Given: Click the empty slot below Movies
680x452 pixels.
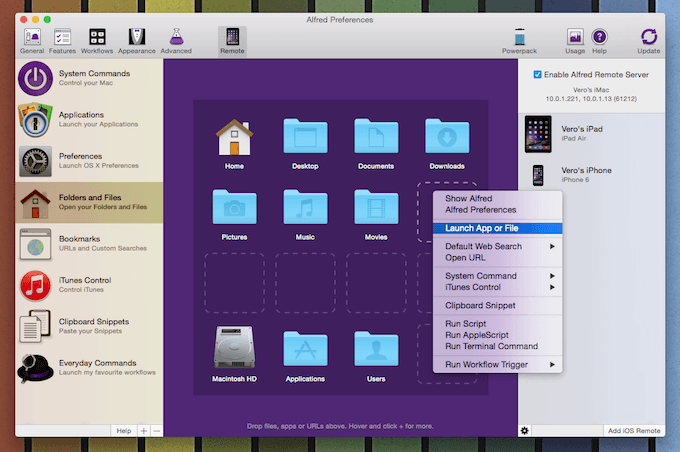Looking at the screenshot, I should 376,283.
